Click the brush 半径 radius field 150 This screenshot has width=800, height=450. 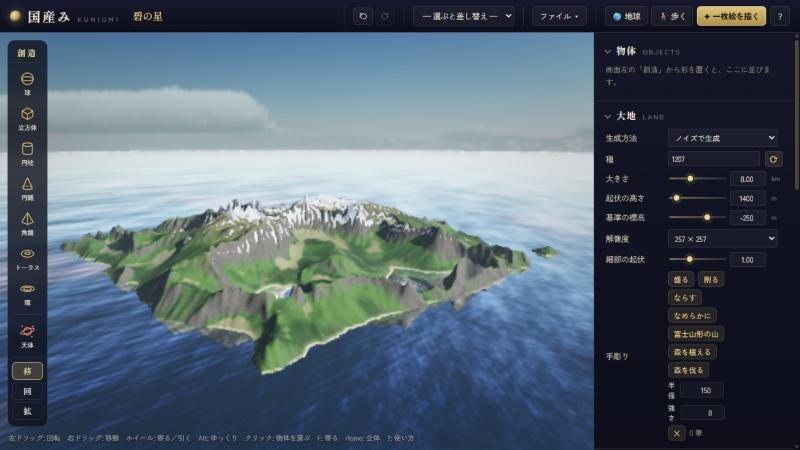[x=702, y=390]
